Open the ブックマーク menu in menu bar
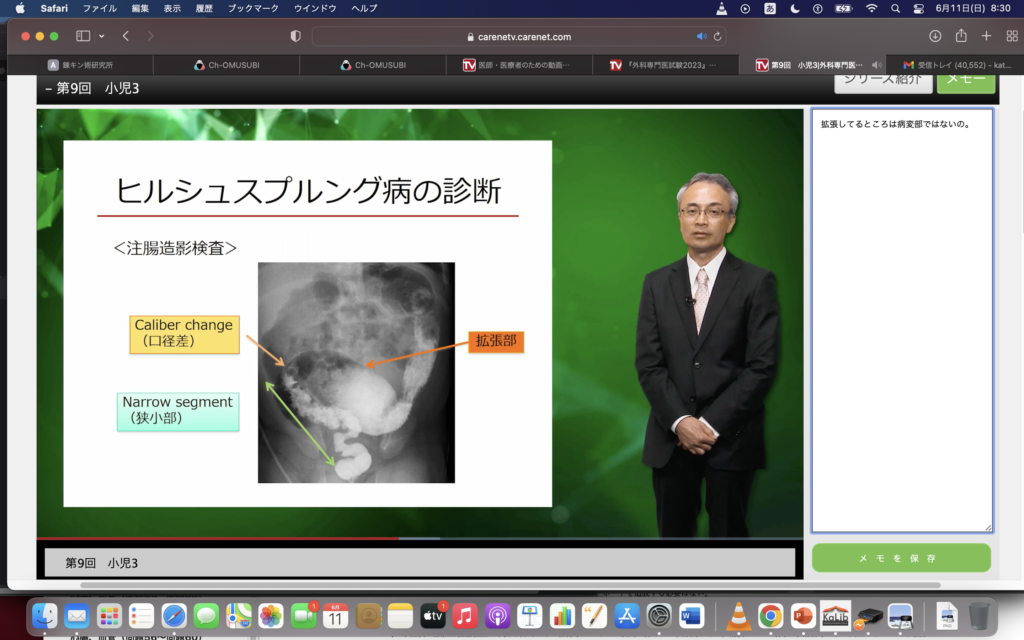The height and width of the screenshot is (640, 1024). pos(253,8)
